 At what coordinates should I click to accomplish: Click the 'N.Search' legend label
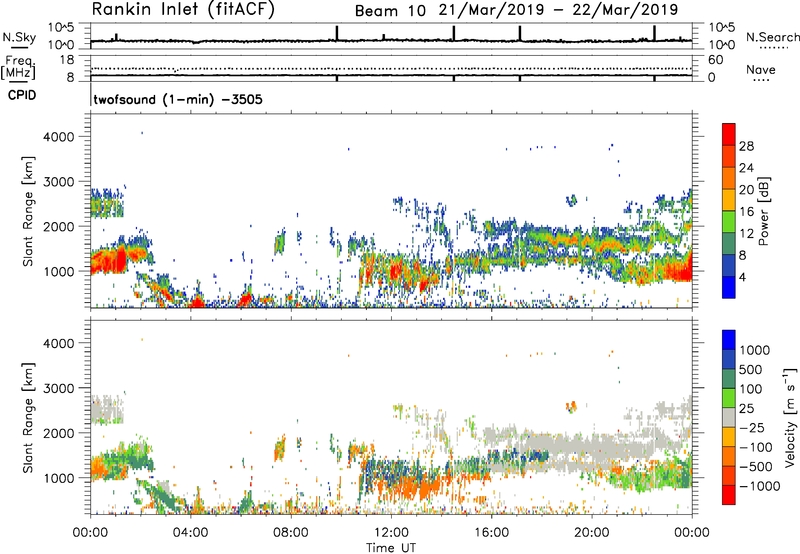[x=772, y=37]
